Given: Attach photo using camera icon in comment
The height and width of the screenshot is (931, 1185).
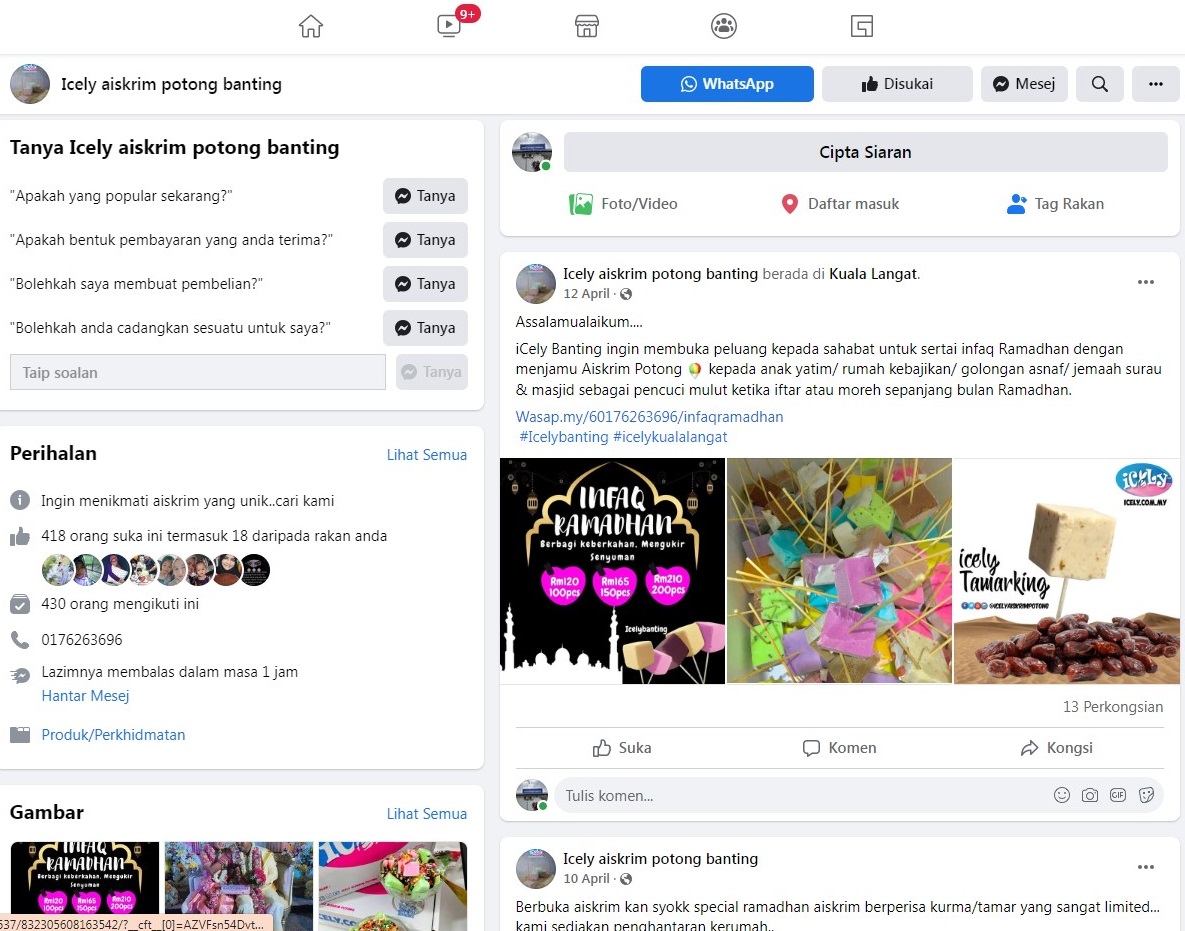Looking at the screenshot, I should click(1090, 795).
